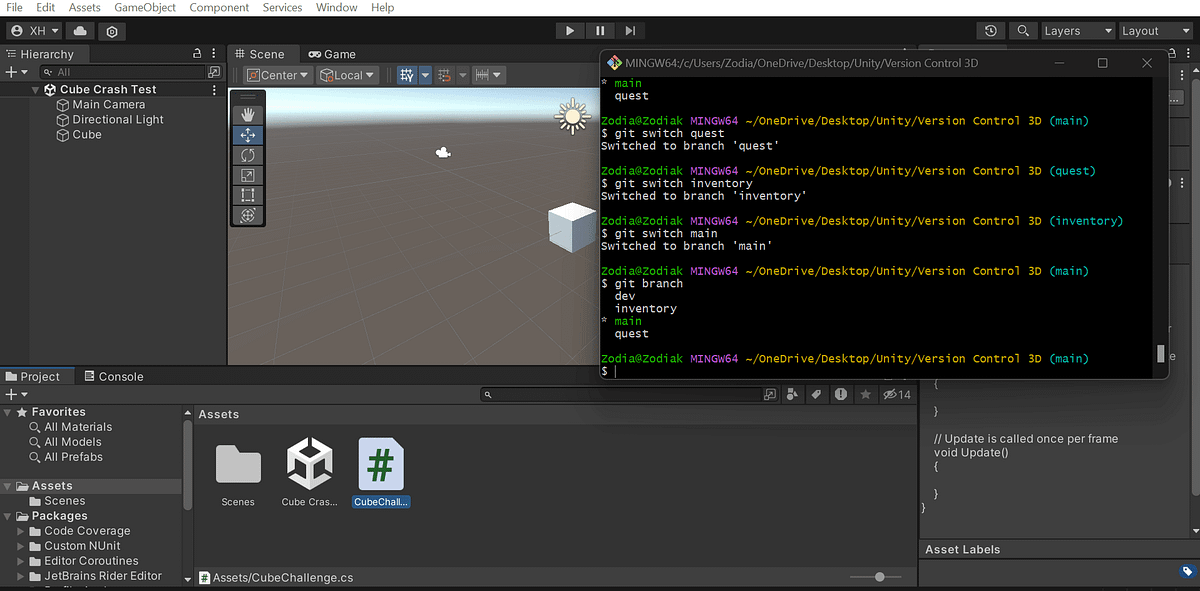
Task: Click Search by Type icon in Project
Action: [x=794, y=395]
